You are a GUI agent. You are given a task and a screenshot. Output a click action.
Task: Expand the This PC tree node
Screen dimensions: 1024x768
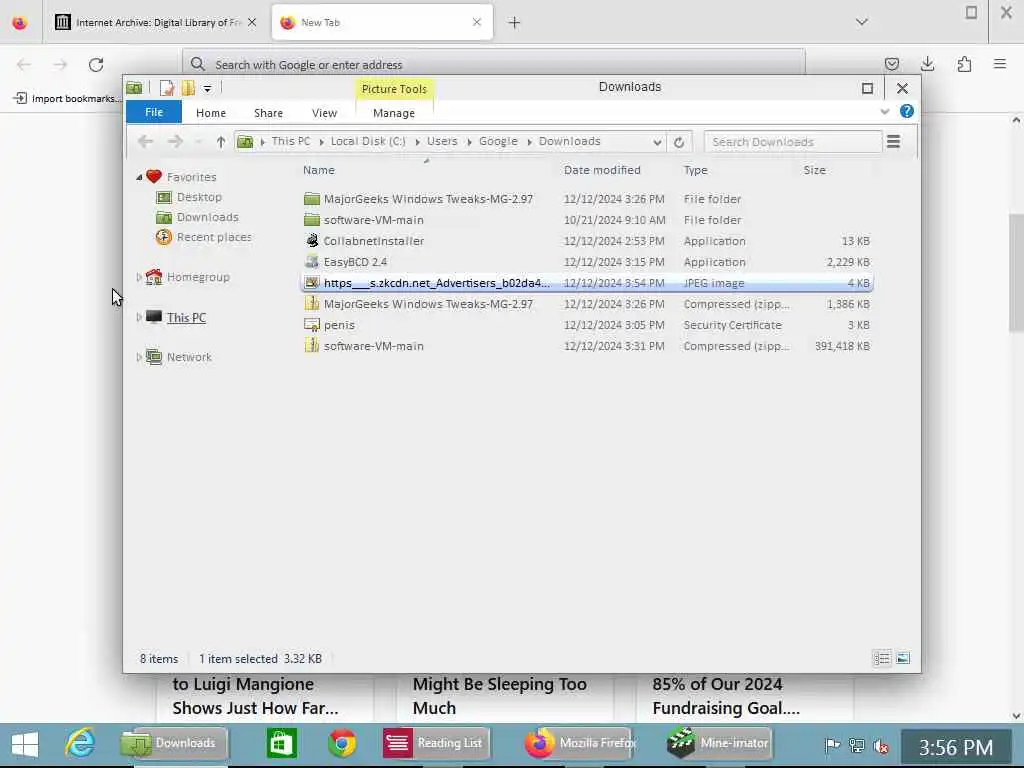[x=139, y=317]
